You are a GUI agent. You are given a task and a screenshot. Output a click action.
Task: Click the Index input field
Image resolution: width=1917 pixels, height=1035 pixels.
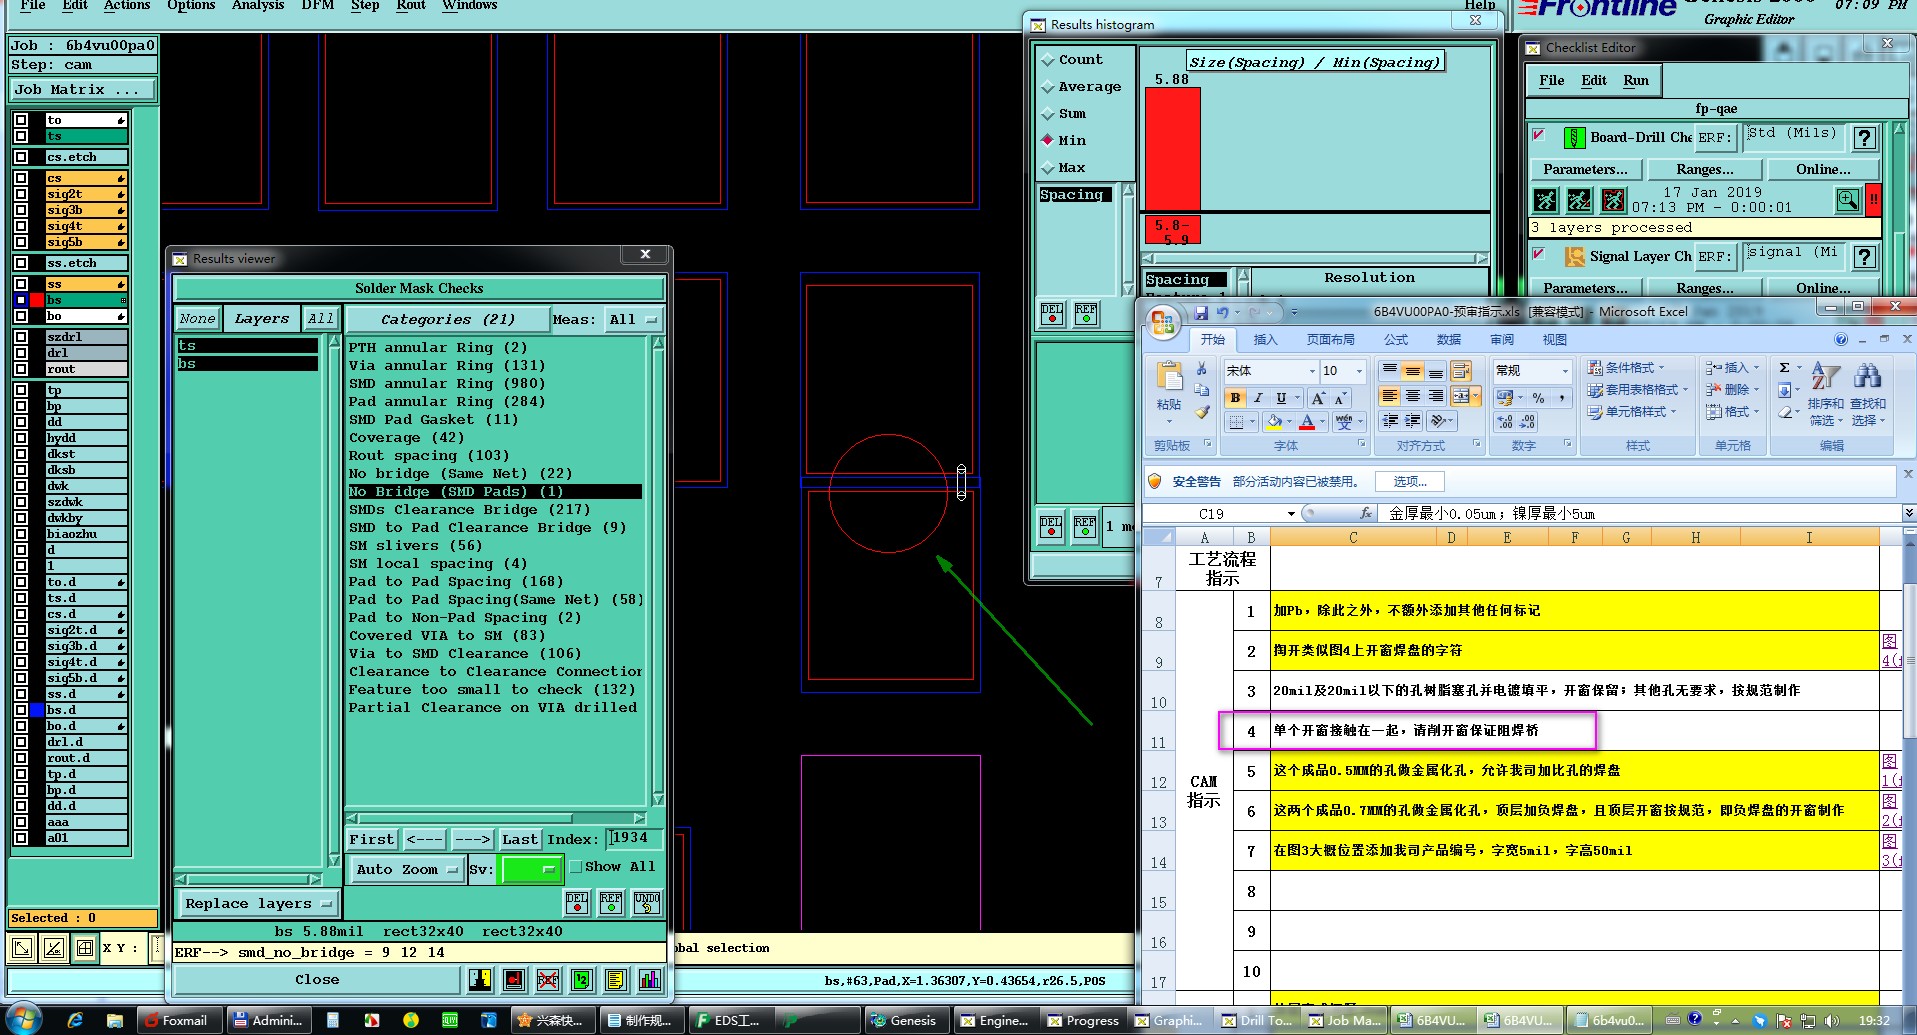click(x=634, y=838)
